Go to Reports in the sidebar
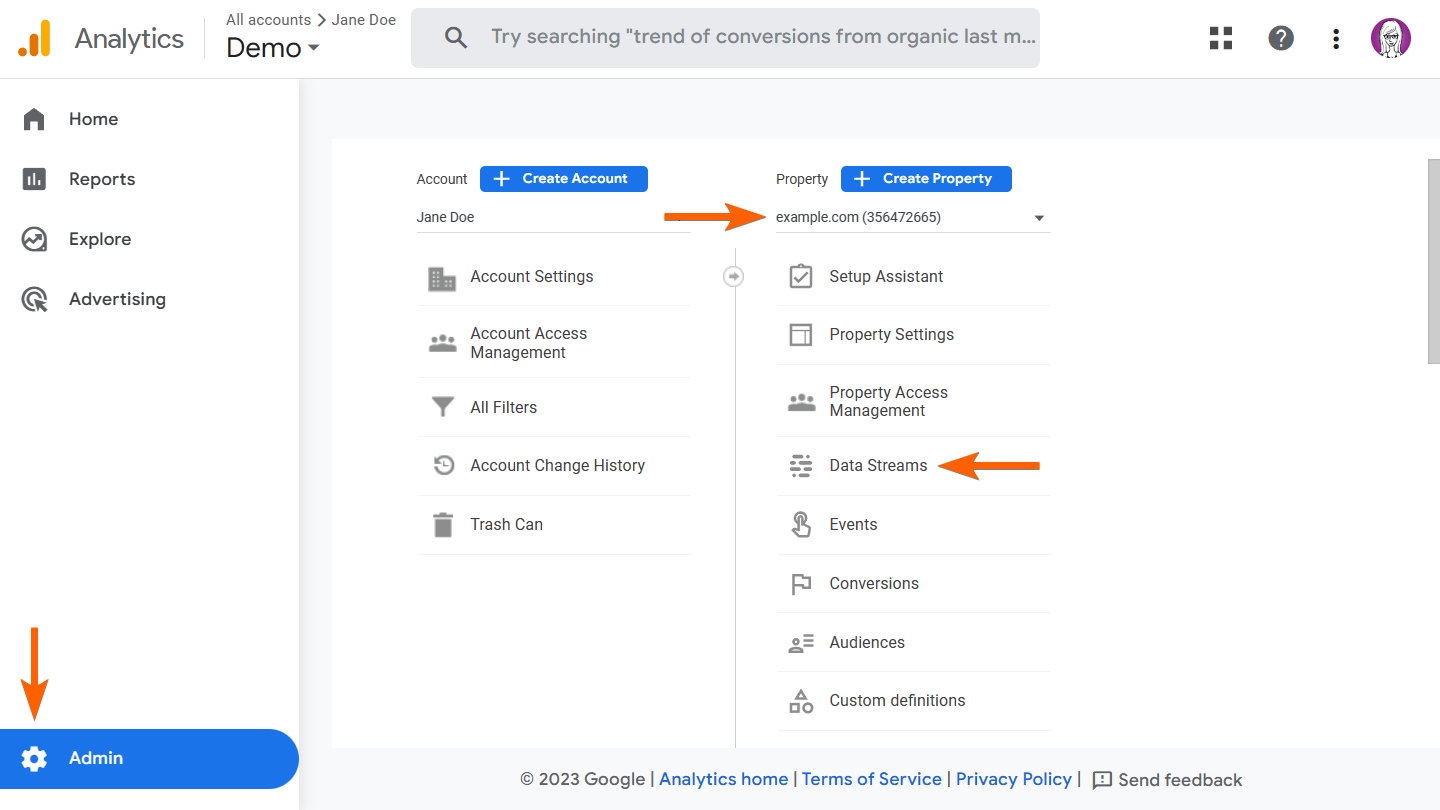The image size is (1440, 810). coord(101,179)
